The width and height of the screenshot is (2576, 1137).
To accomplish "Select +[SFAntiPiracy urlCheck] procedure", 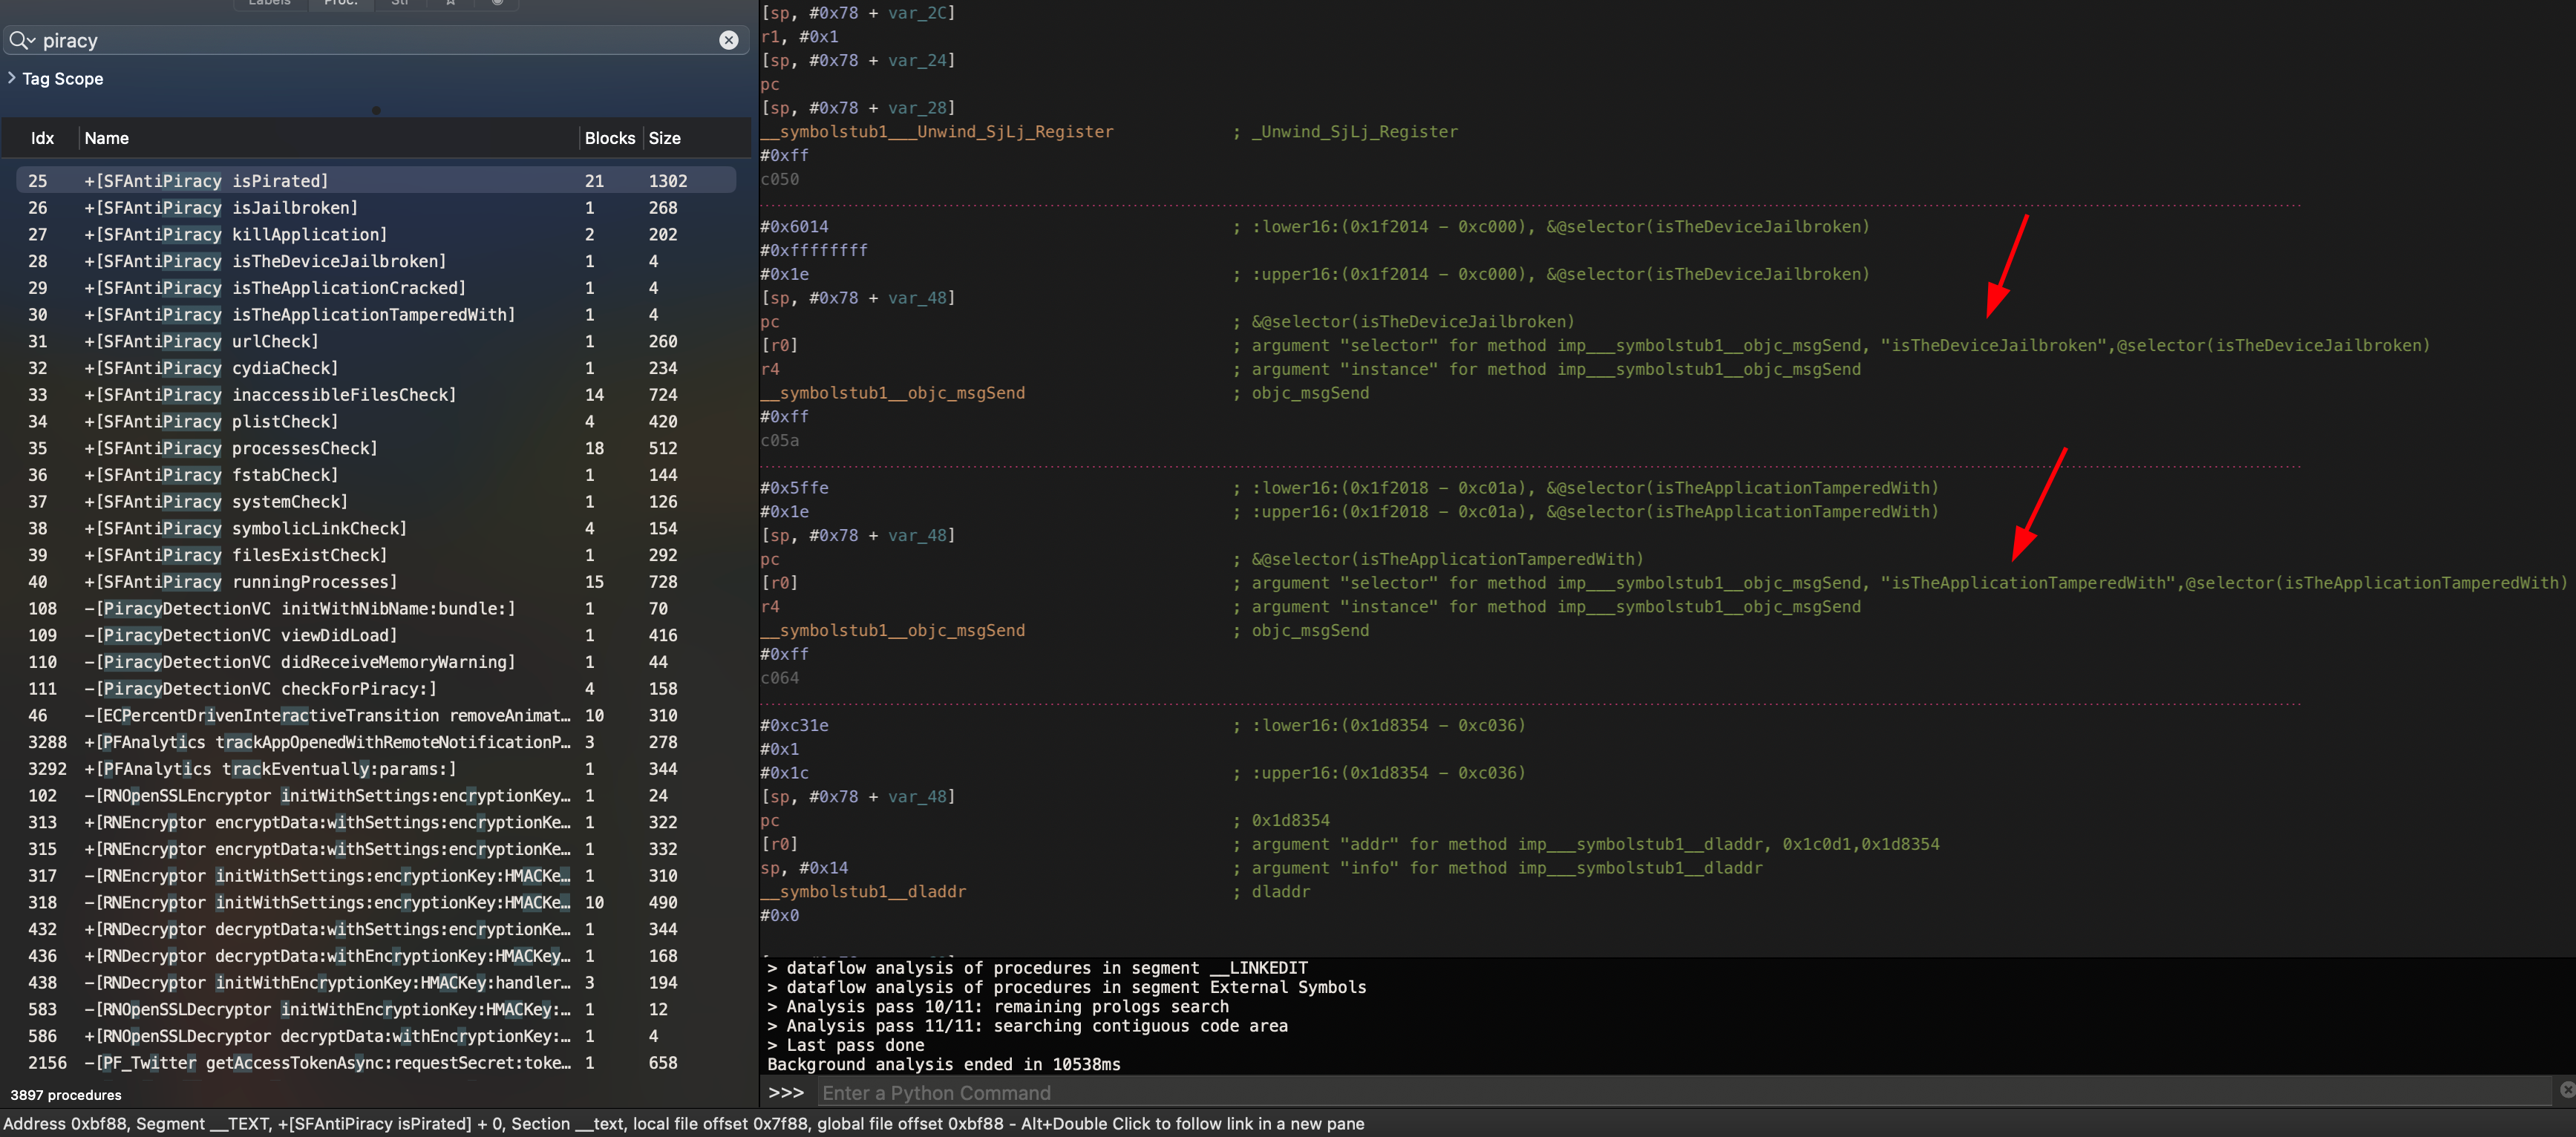I will click(376, 341).
